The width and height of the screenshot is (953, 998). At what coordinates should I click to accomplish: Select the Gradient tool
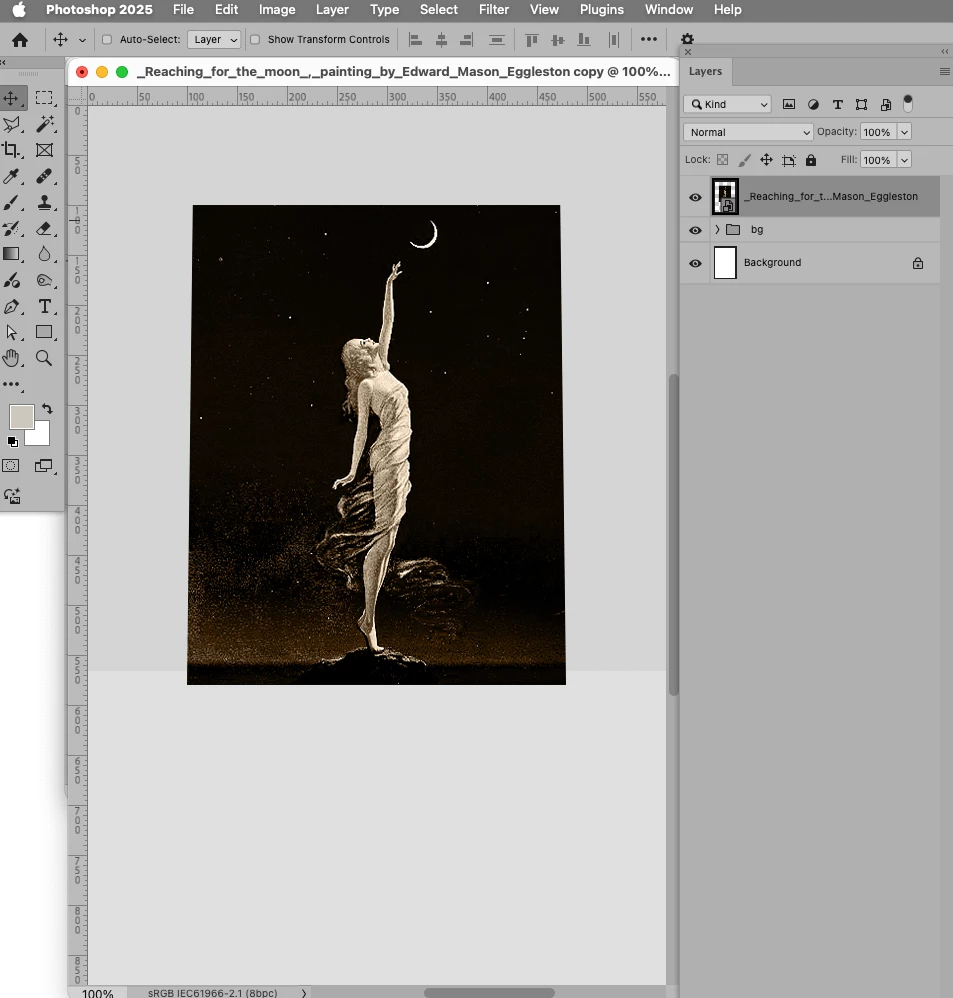(x=11, y=254)
